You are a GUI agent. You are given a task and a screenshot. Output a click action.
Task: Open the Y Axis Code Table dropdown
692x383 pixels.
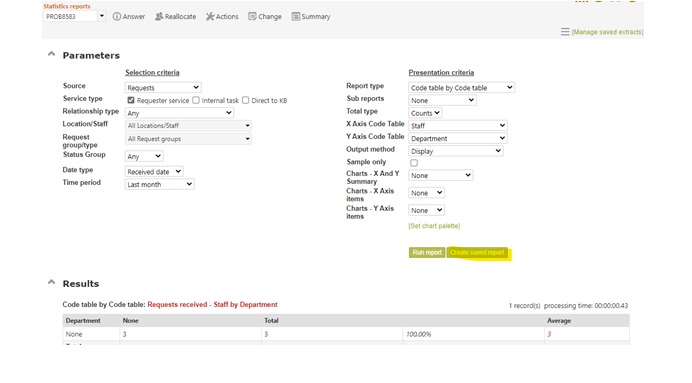[458, 139]
